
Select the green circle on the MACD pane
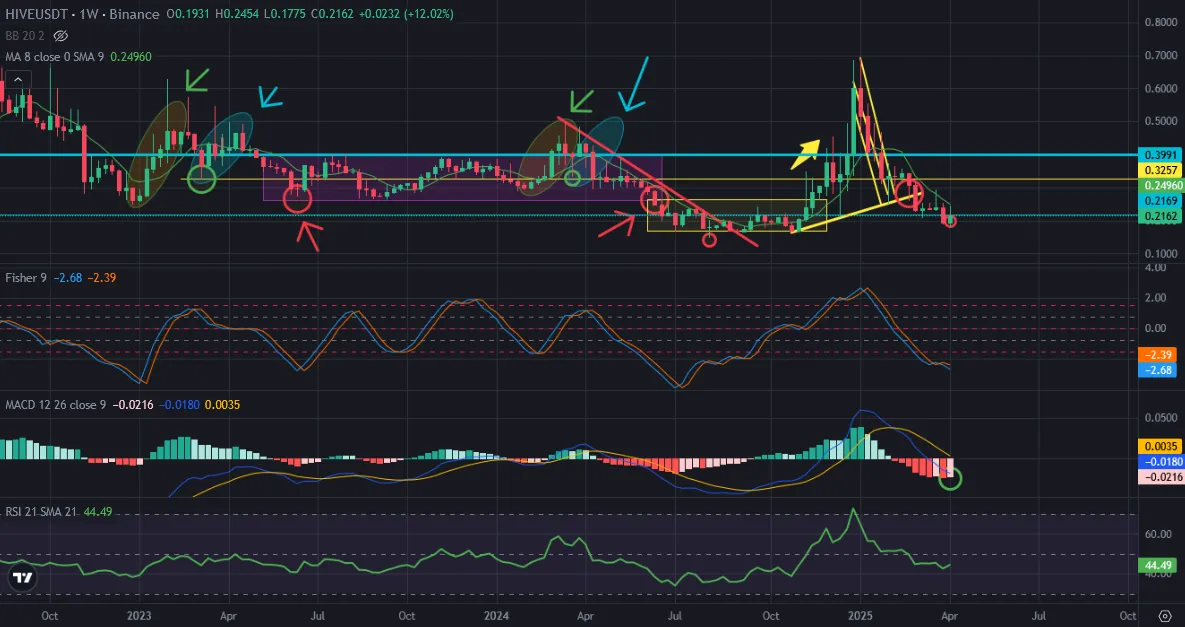[950, 478]
